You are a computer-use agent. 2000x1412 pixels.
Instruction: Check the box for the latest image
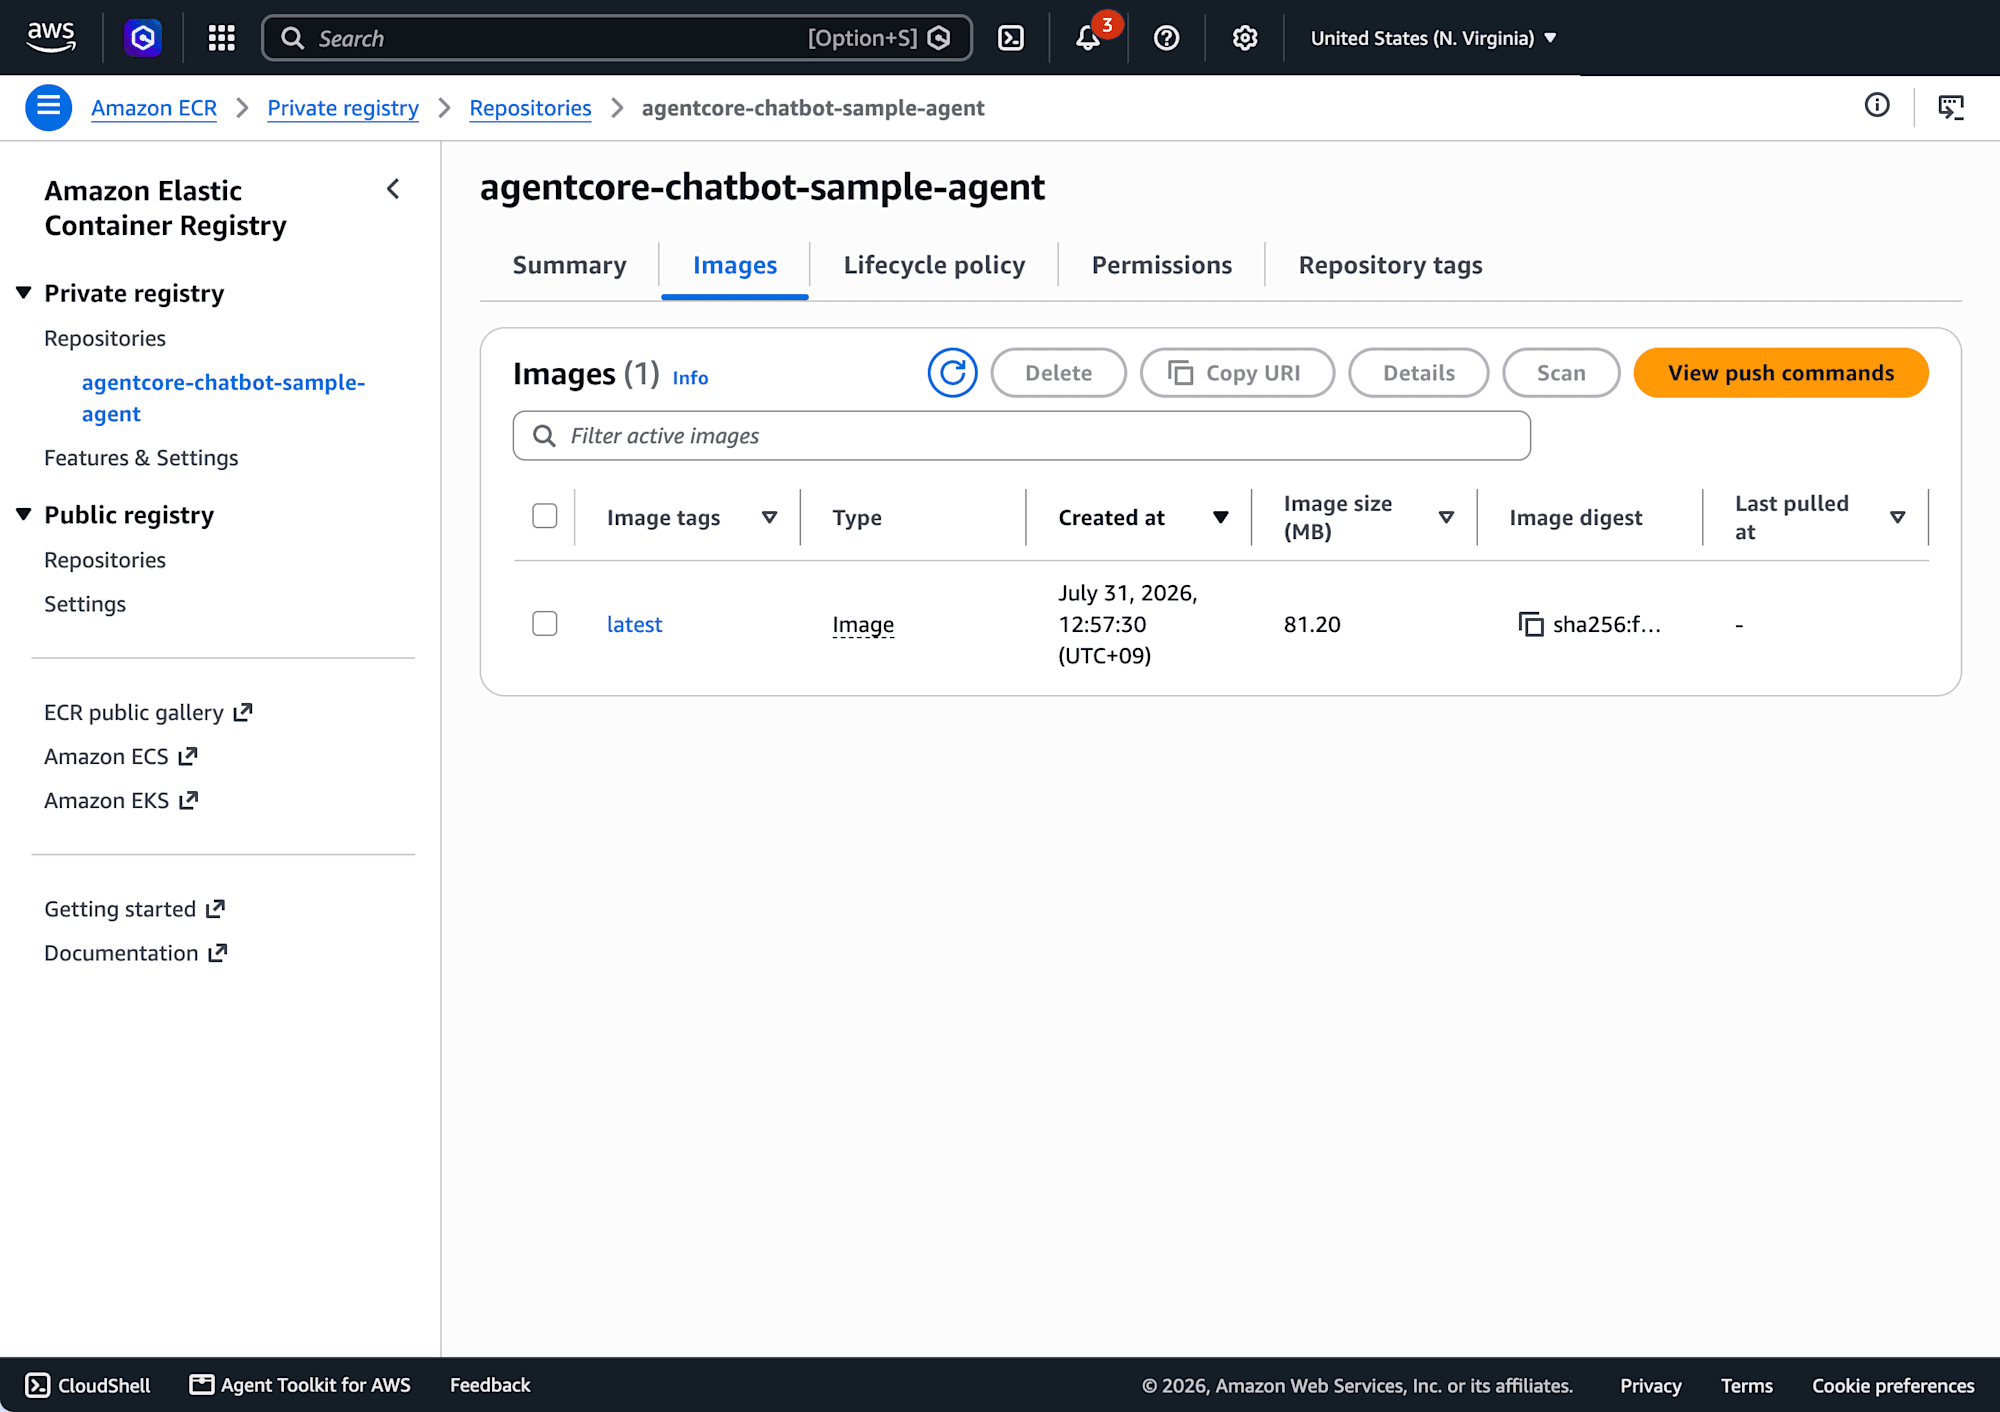tap(545, 624)
